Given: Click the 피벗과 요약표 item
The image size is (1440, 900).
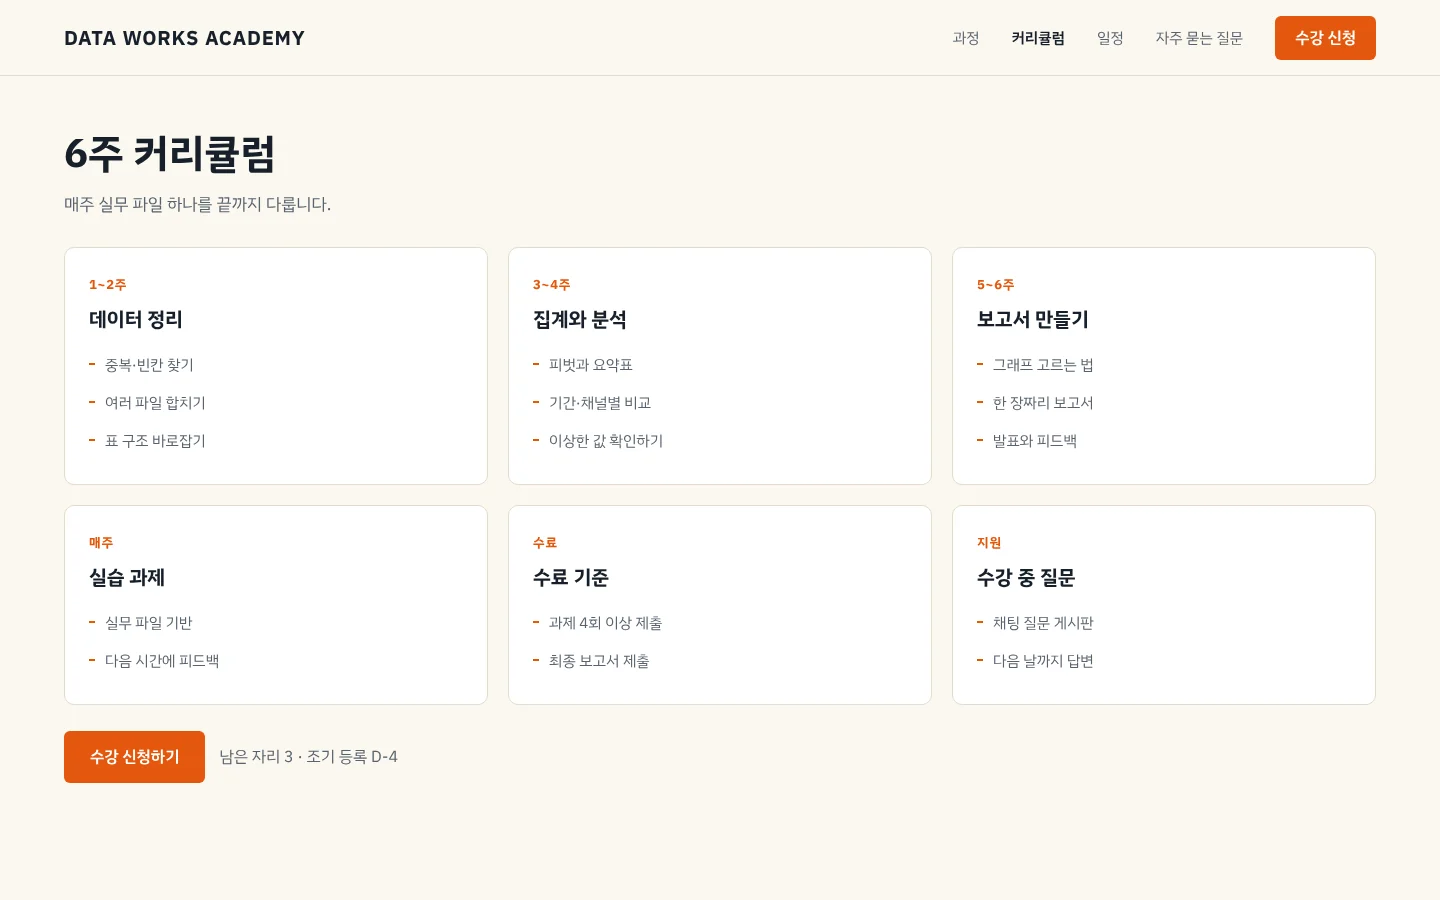Looking at the screenshot, I should (591, 365).
